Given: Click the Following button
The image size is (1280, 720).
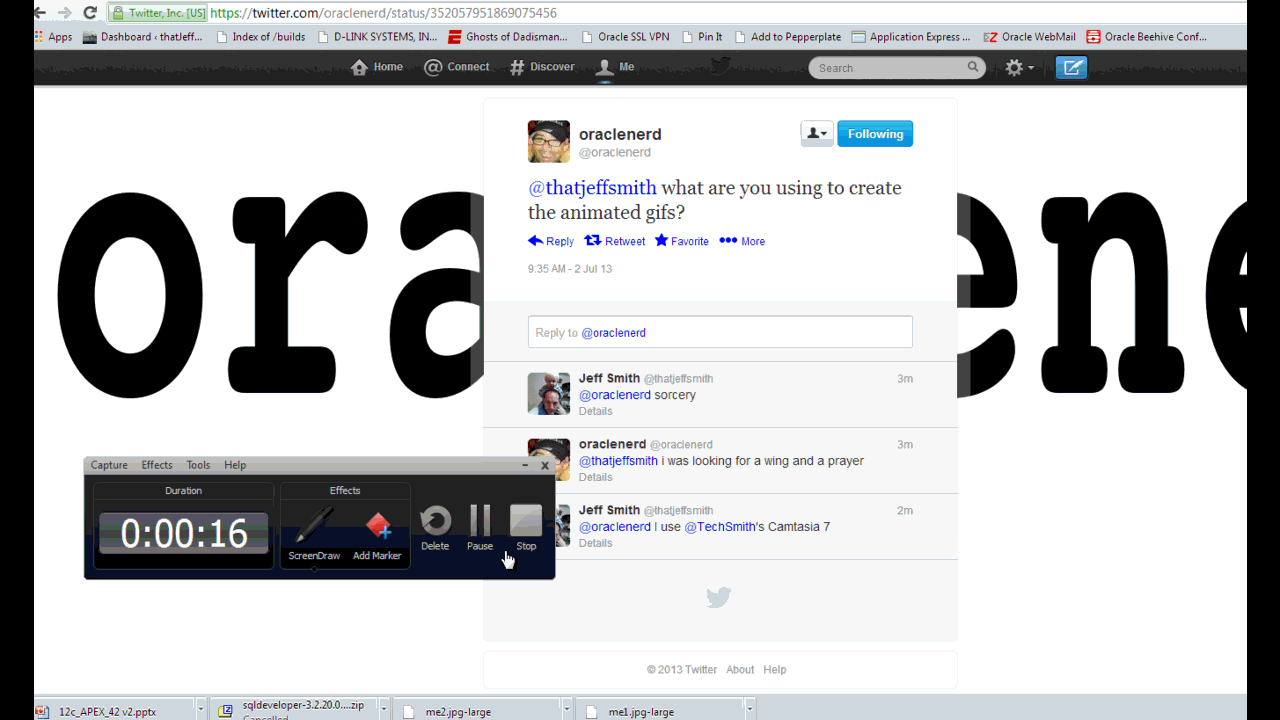Looking at the screenshot, I should click(875, 134).
